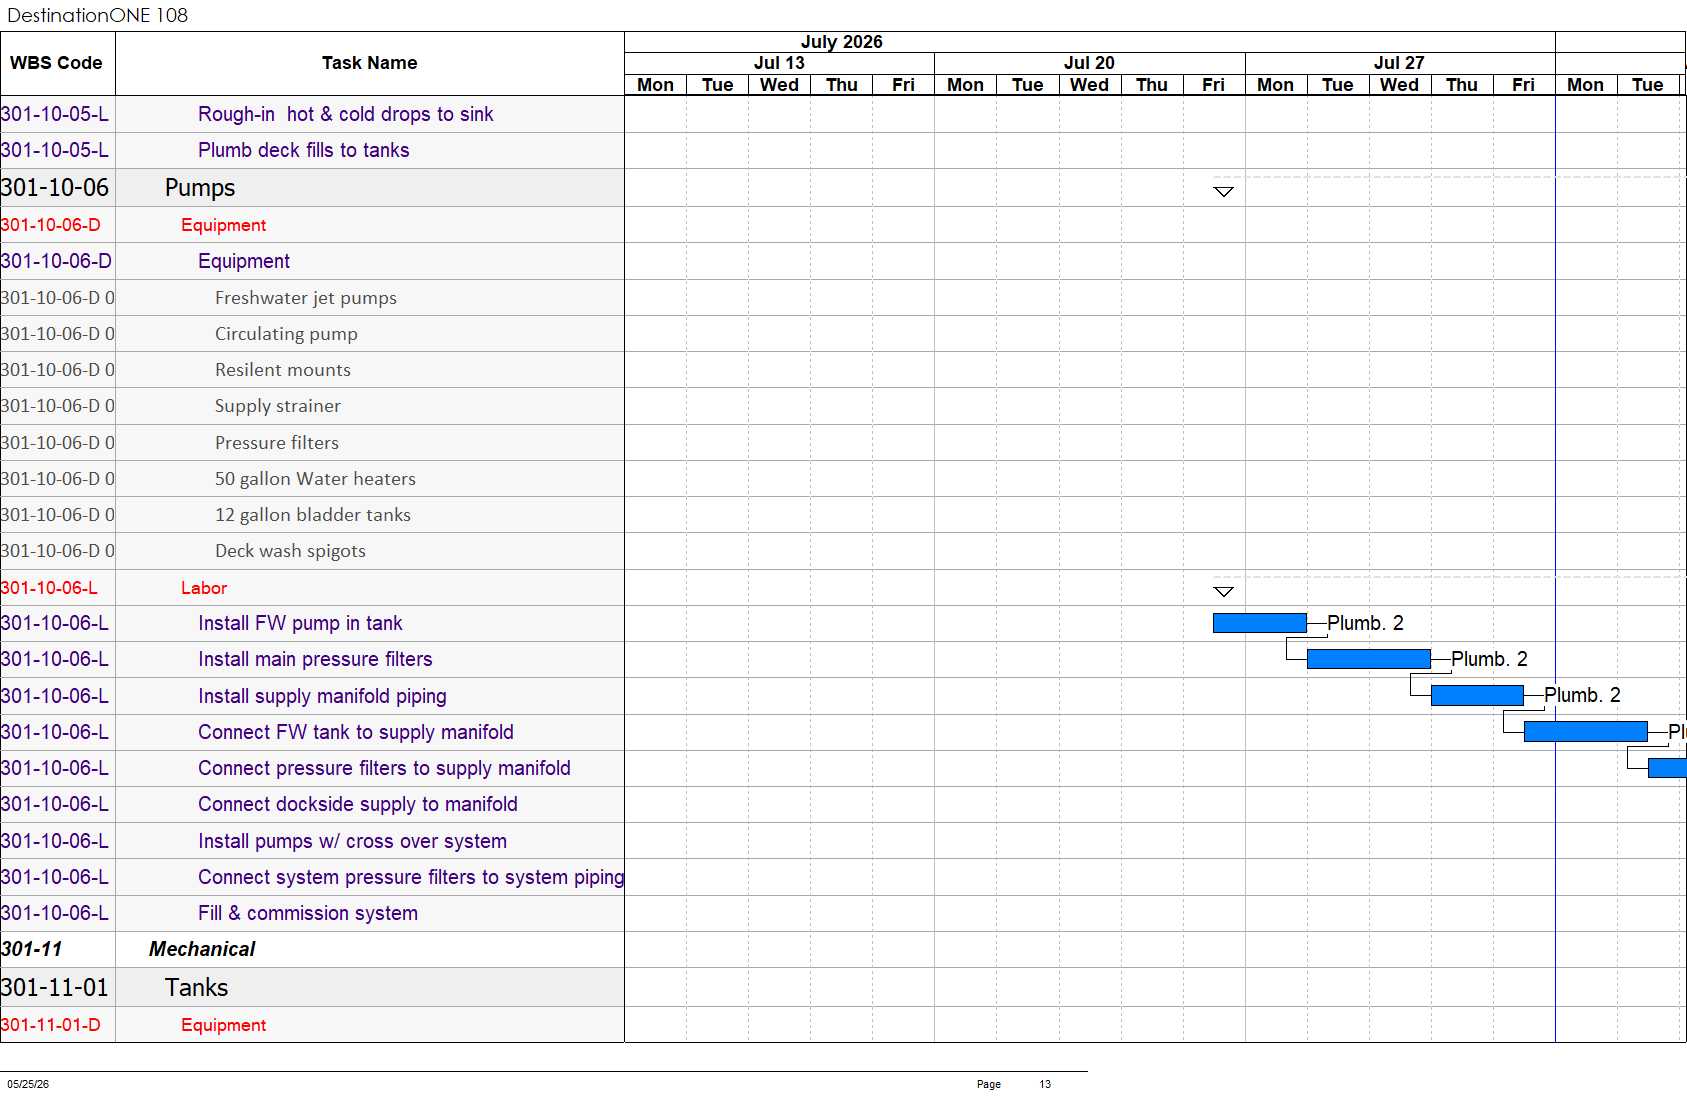Click the Plumb. 2 label beside Install FW pump bar

[1365, 623]
